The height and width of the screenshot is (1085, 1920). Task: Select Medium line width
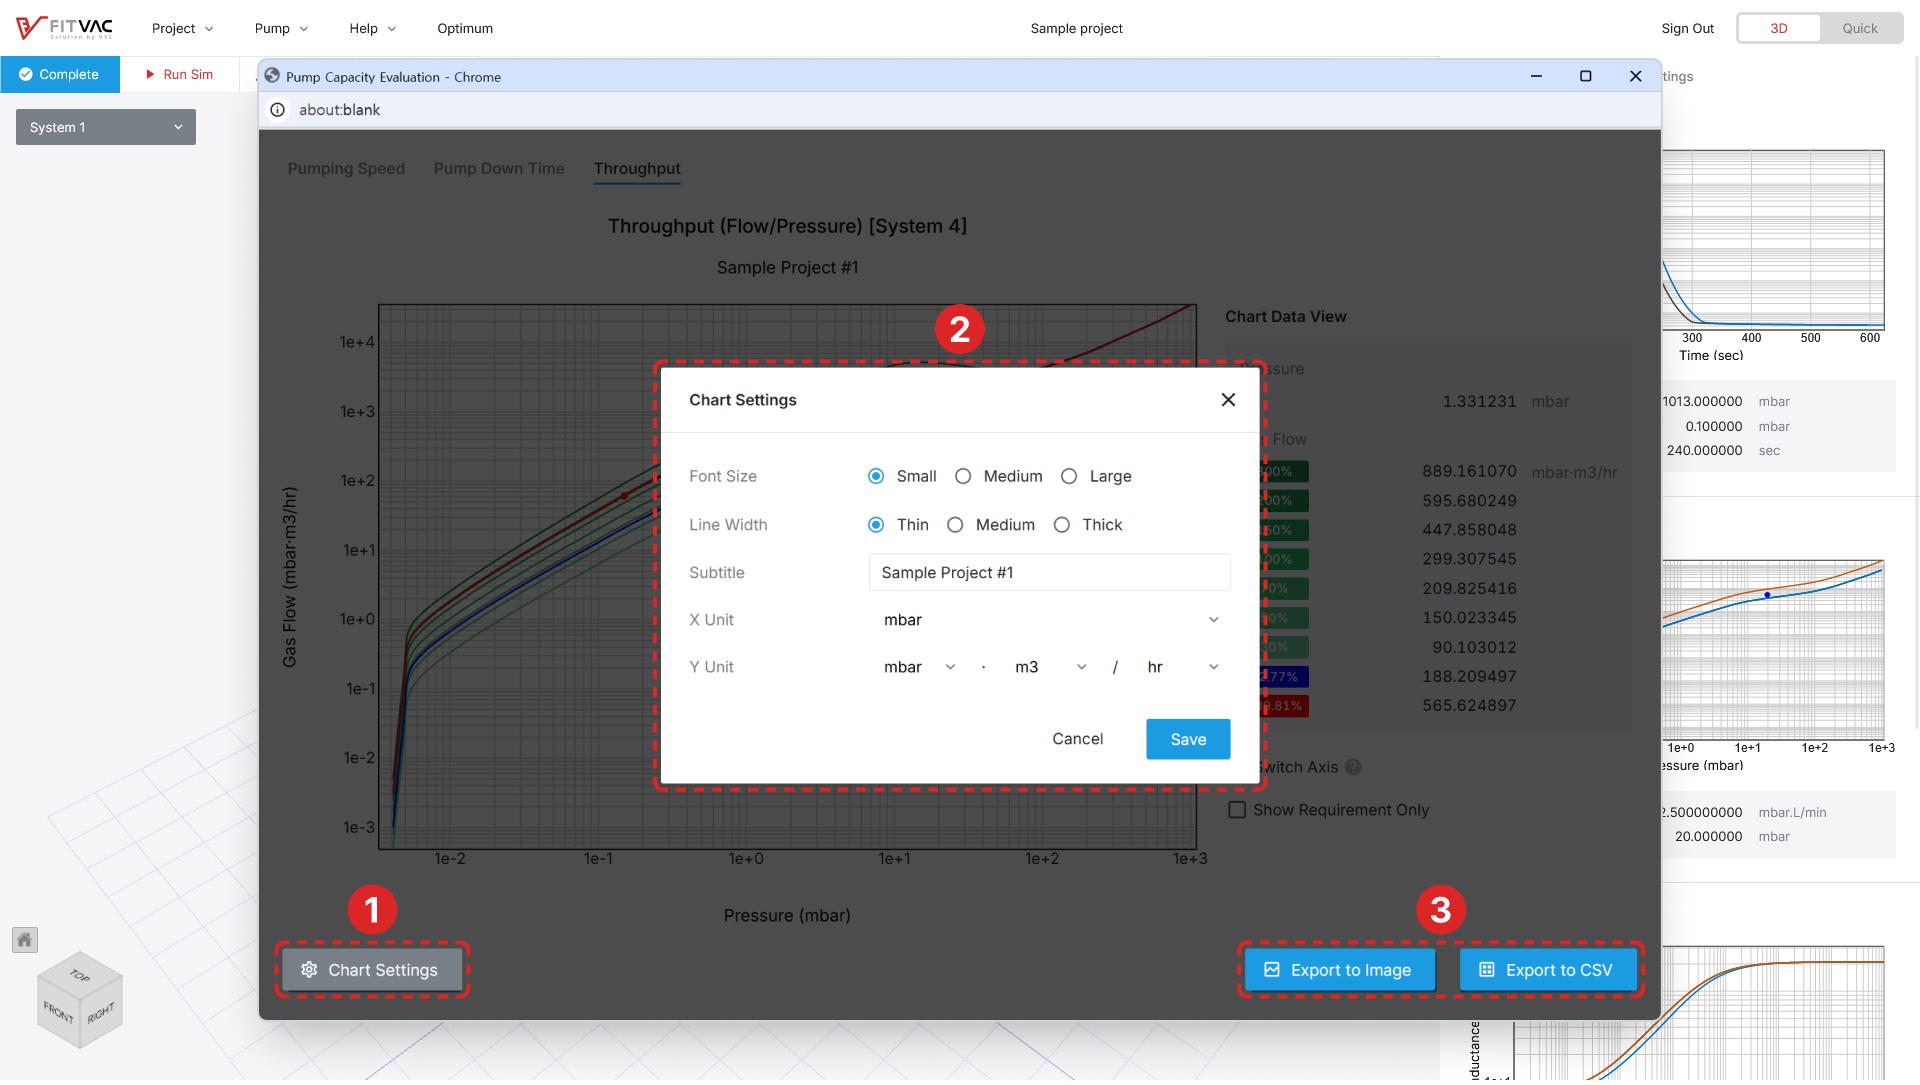(x=955, y=525)
